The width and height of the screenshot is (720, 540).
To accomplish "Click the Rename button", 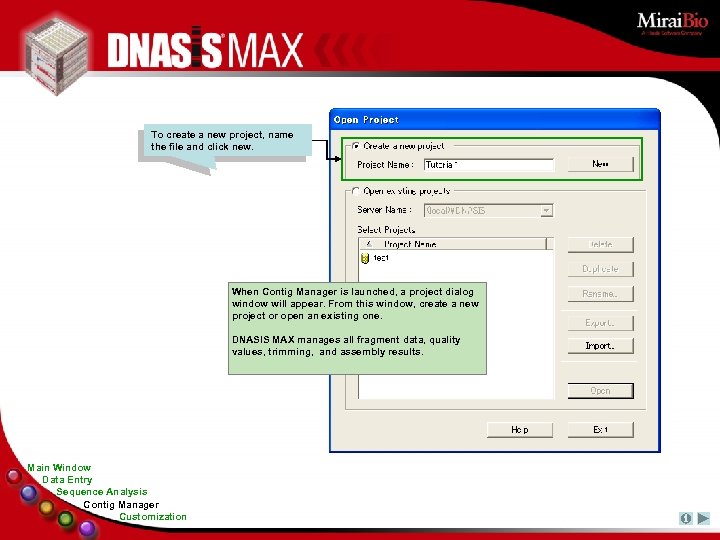I will click(600, 294).
